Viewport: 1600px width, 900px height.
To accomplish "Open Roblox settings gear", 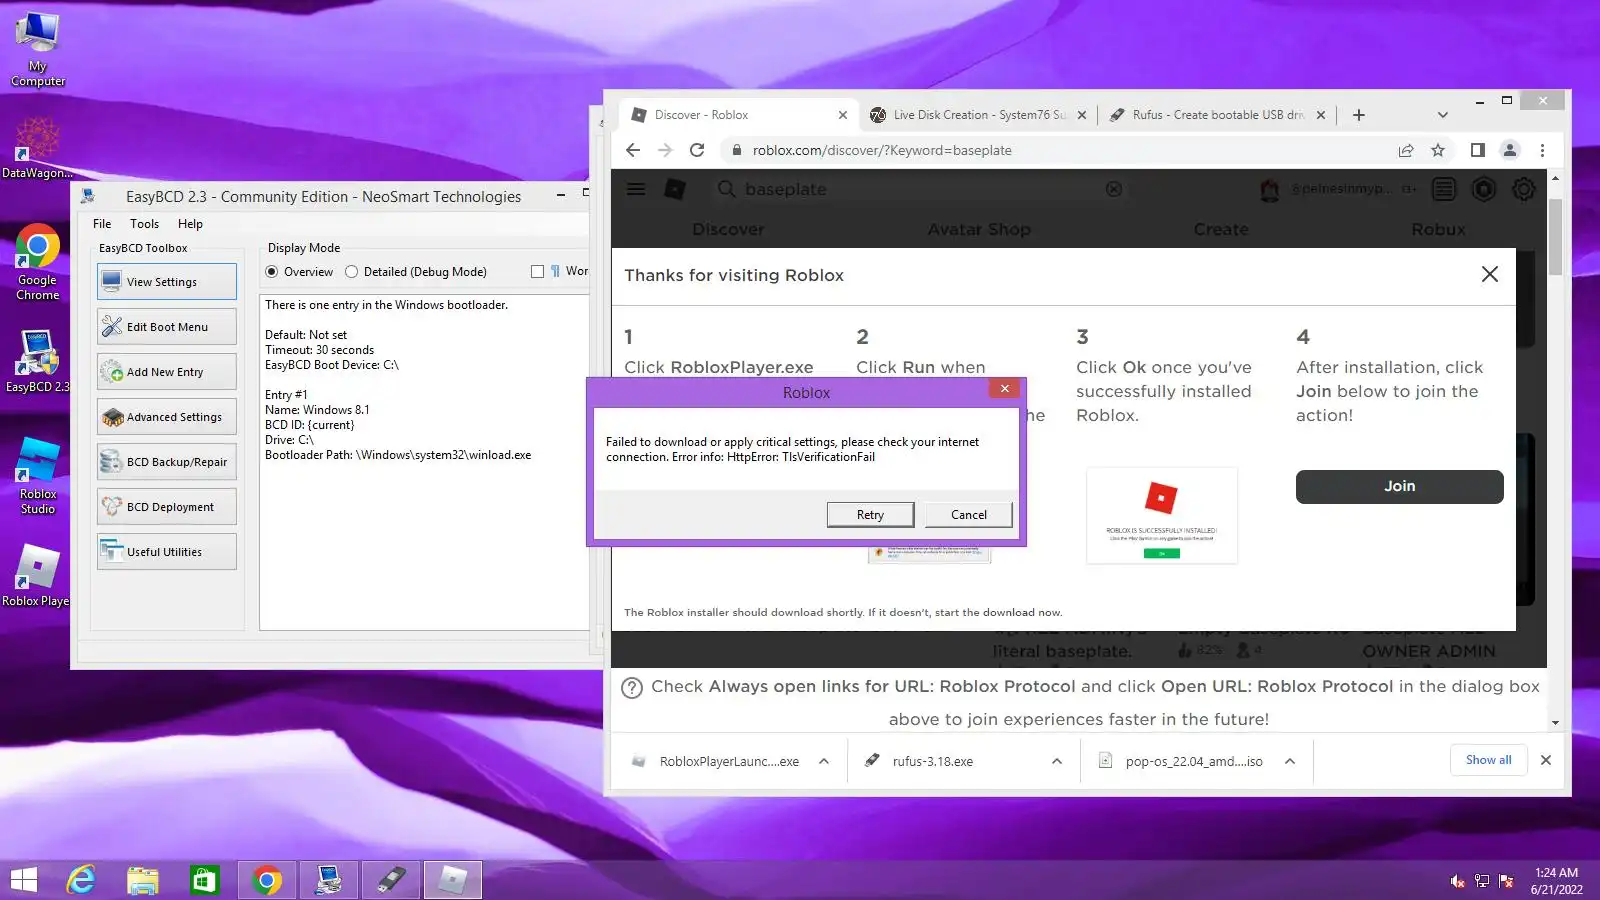I will [x=1523, y=189].
